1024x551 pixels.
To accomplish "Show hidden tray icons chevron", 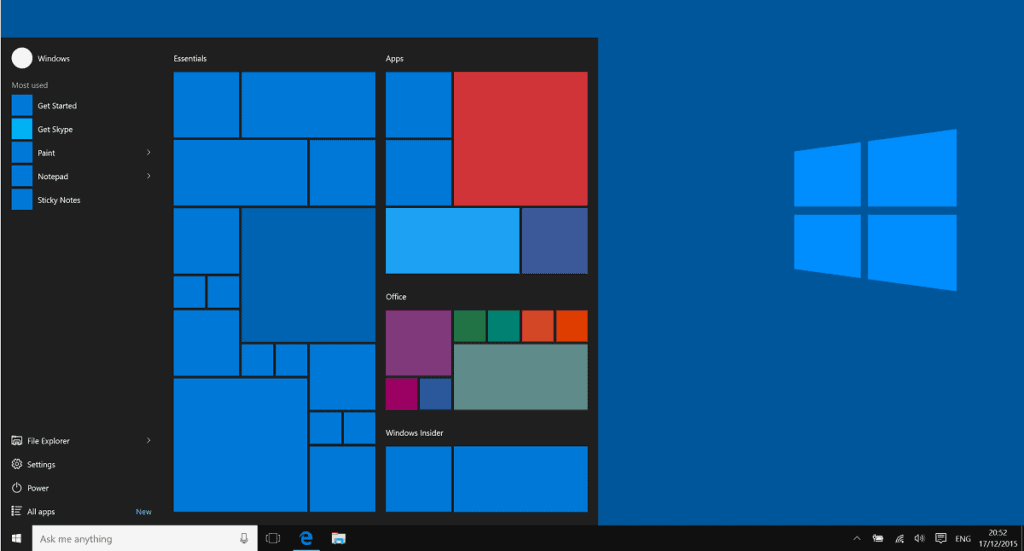I will 857,539.
